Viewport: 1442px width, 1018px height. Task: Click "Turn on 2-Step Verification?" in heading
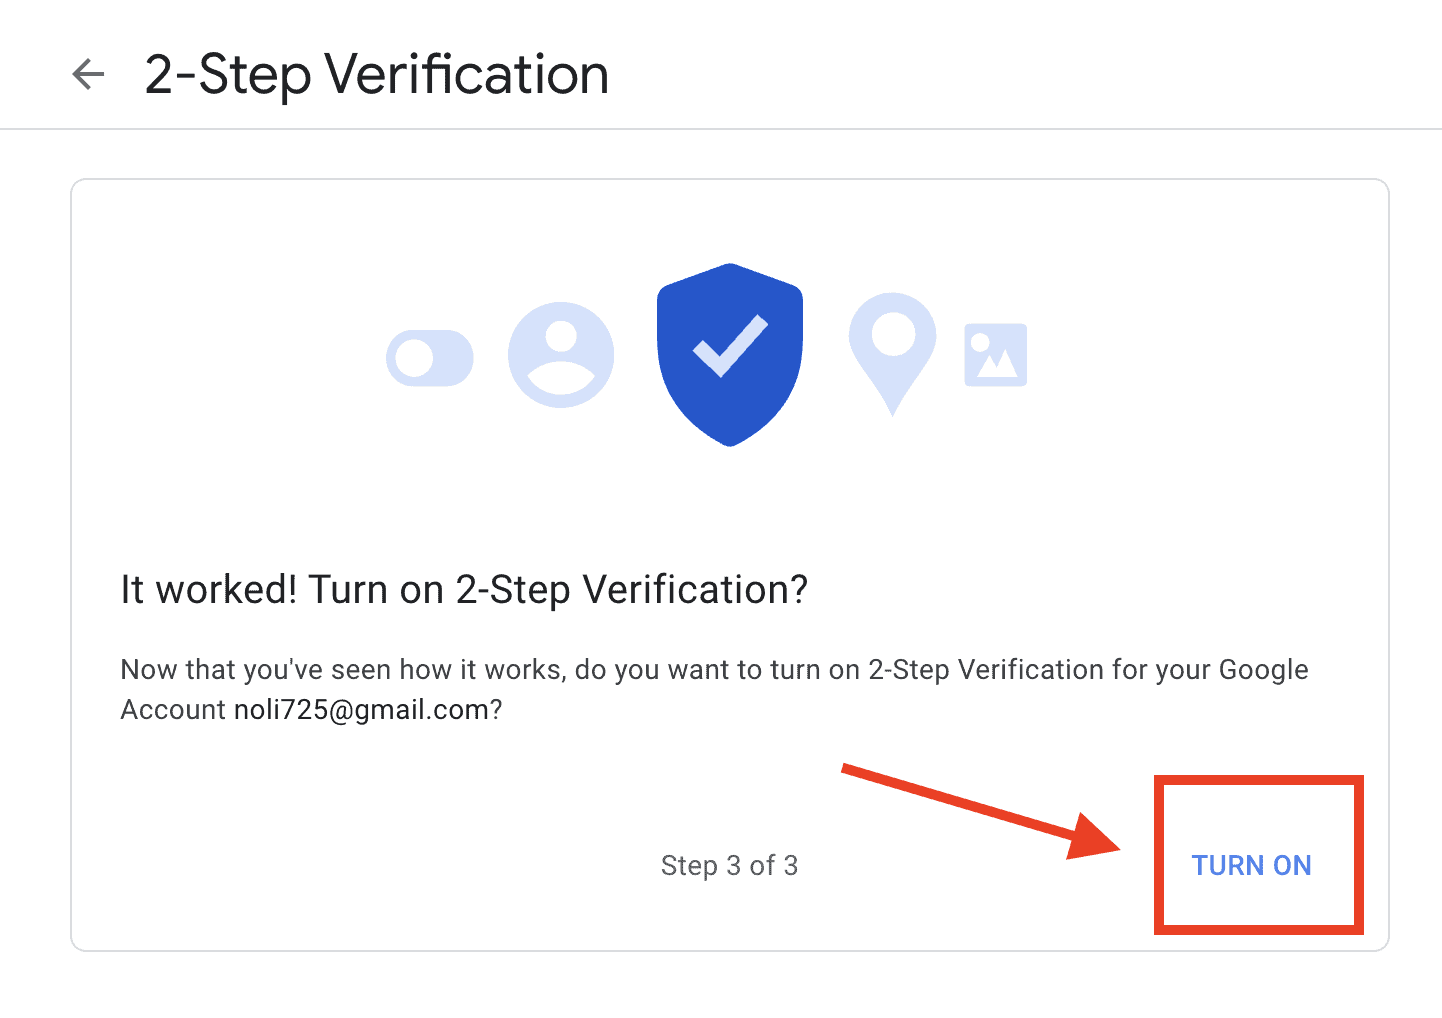[557, 590]
